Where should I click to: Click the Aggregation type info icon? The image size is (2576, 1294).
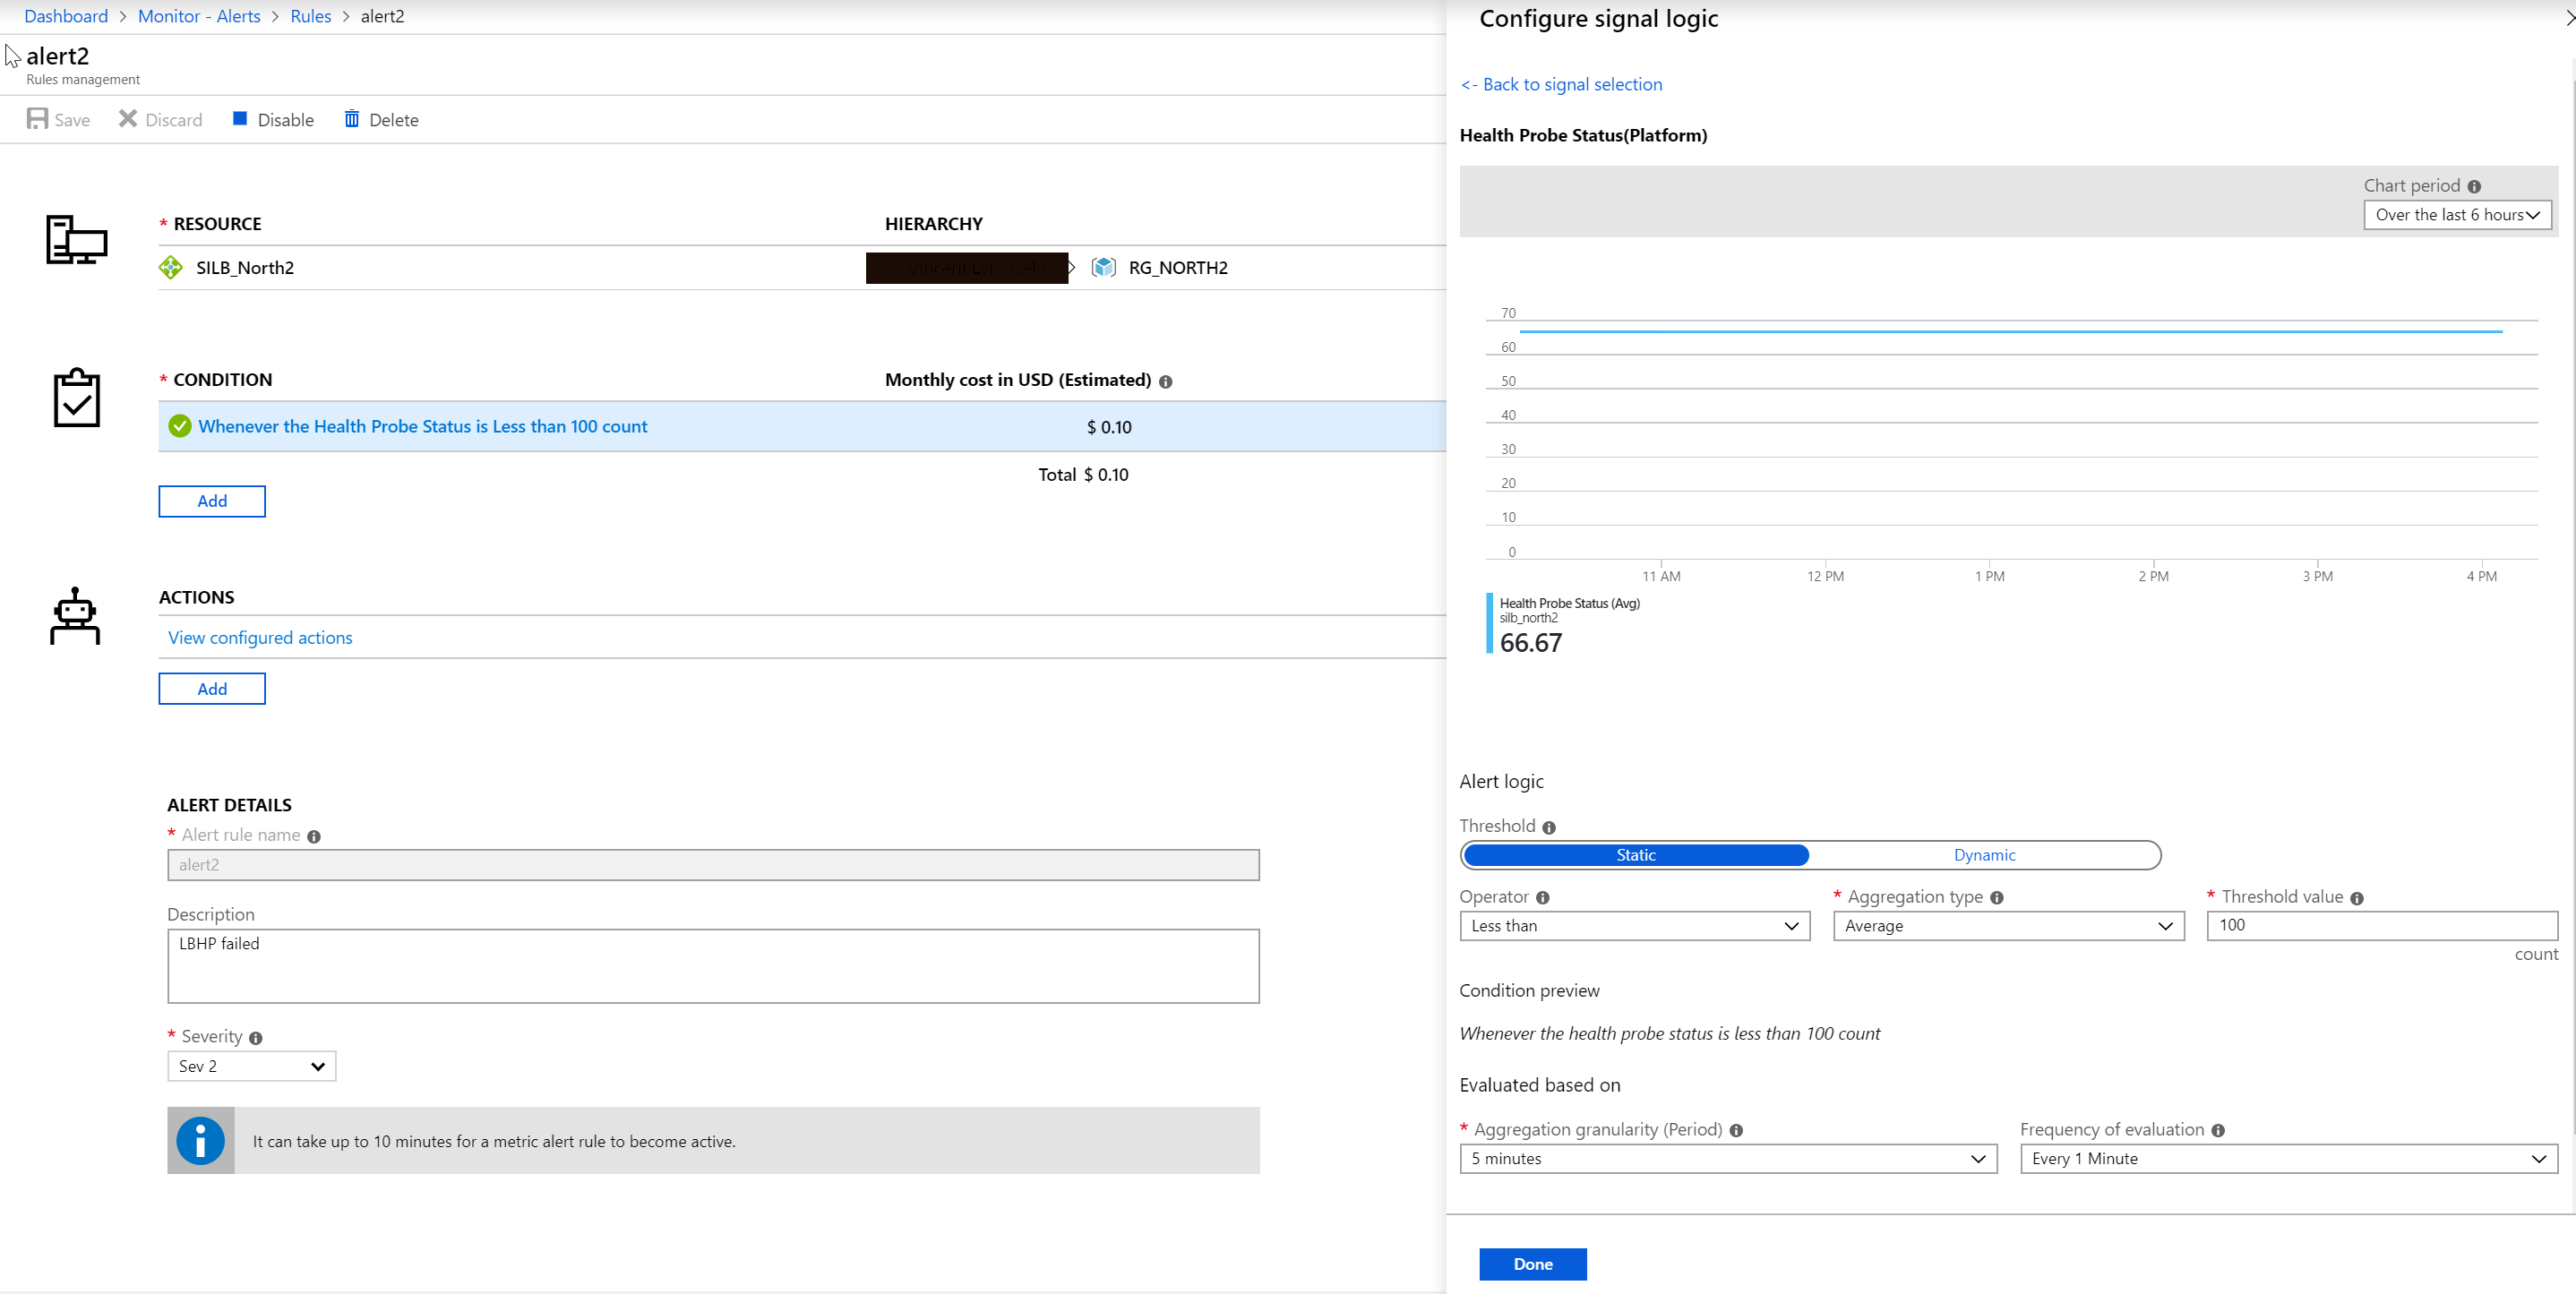[1996, 898]
